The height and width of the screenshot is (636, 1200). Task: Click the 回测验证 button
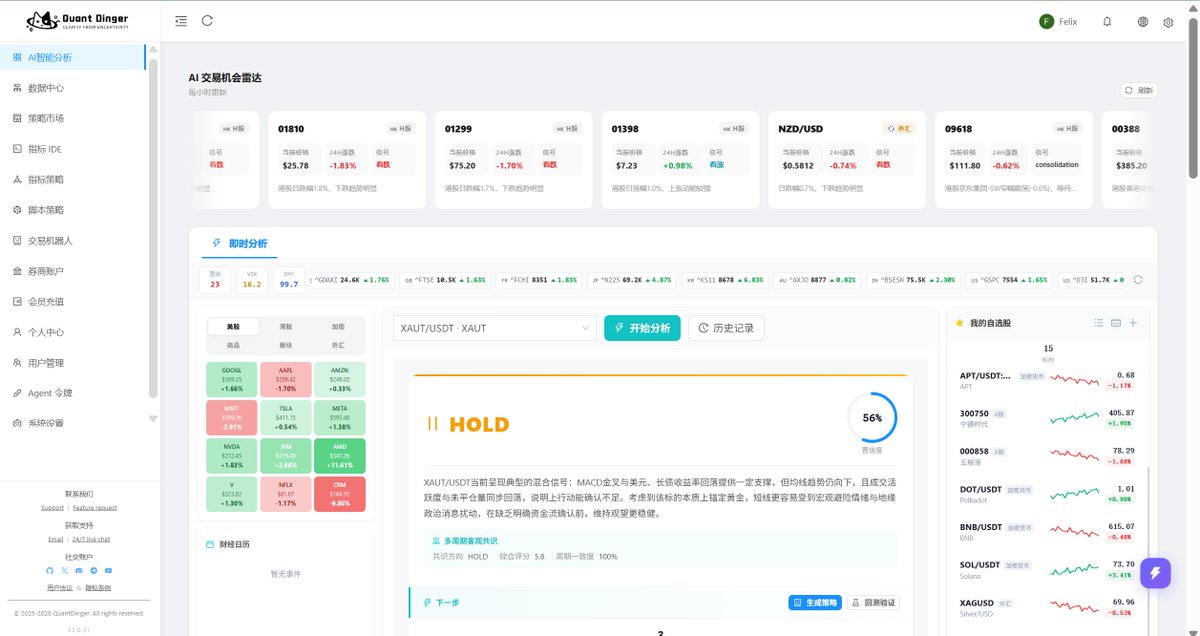click(x=874, y=603)
